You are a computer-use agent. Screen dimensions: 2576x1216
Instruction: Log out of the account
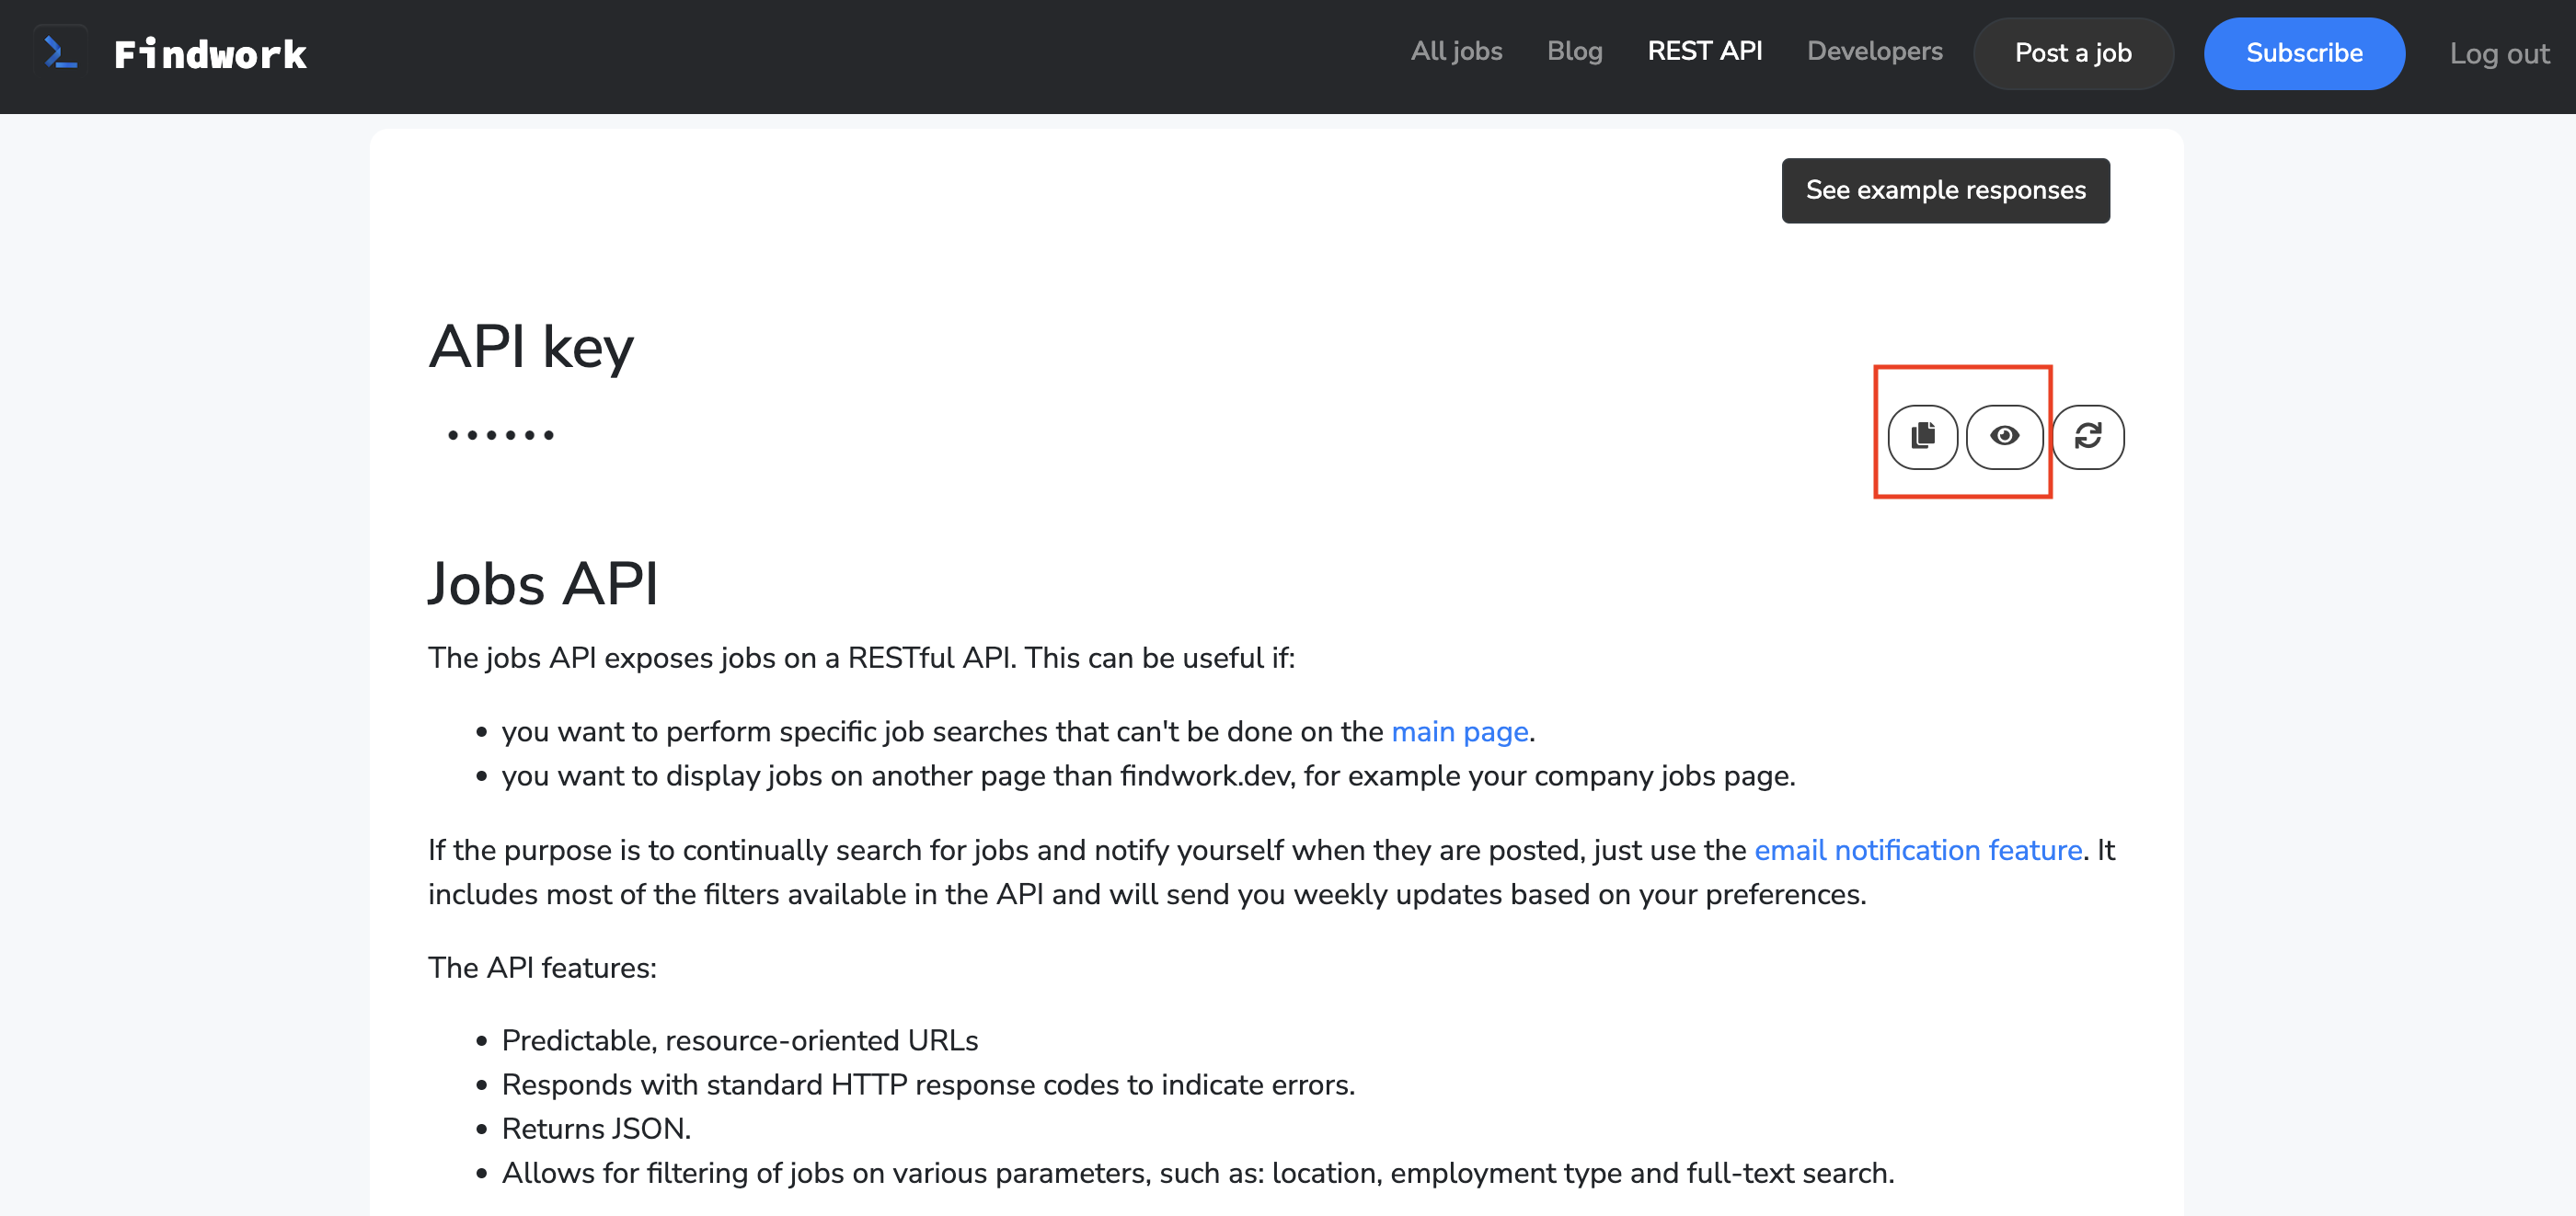pos(2498,54)
